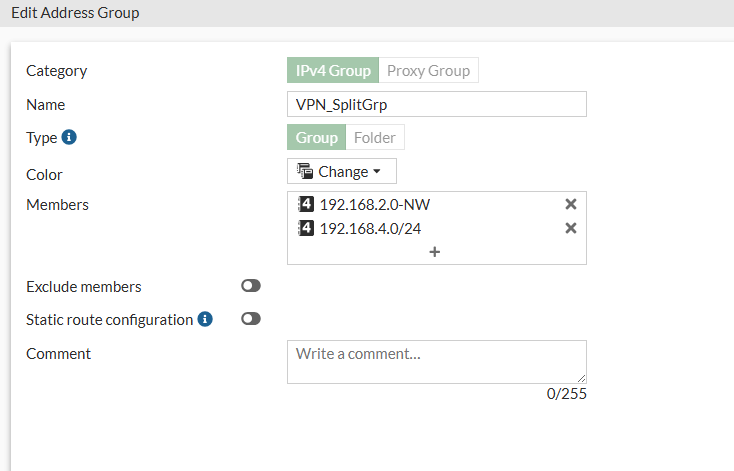Click the address icon beside 192.168.2.0-NW
This screenshot has height=471, width=734.
click(306, 204)
